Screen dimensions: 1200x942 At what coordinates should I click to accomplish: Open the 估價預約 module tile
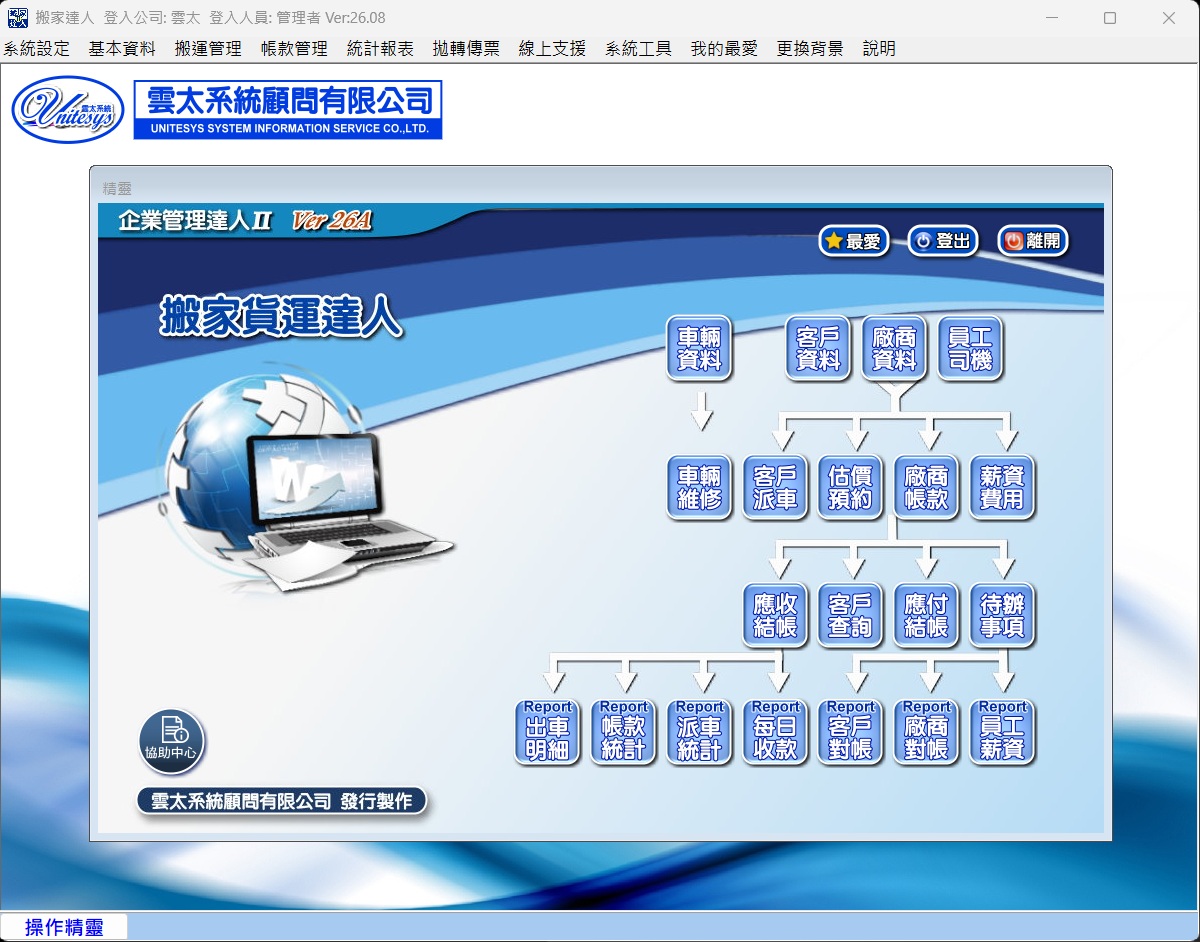pos(851,487)
